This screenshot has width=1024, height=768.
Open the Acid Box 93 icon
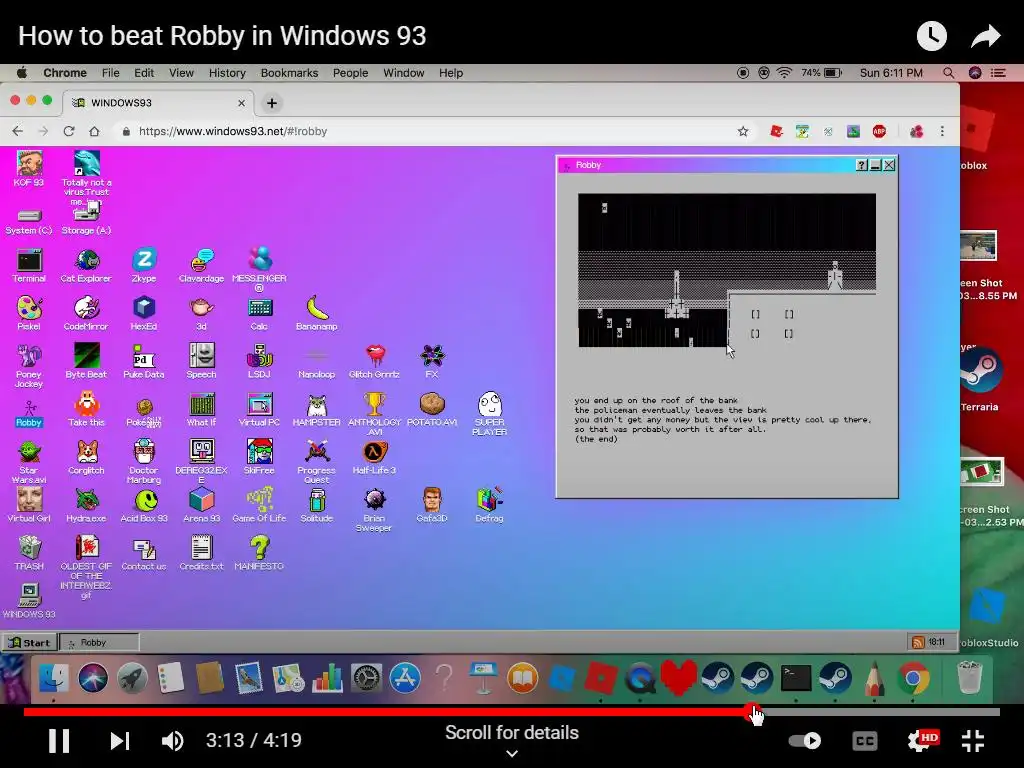[x=144, y=505]
